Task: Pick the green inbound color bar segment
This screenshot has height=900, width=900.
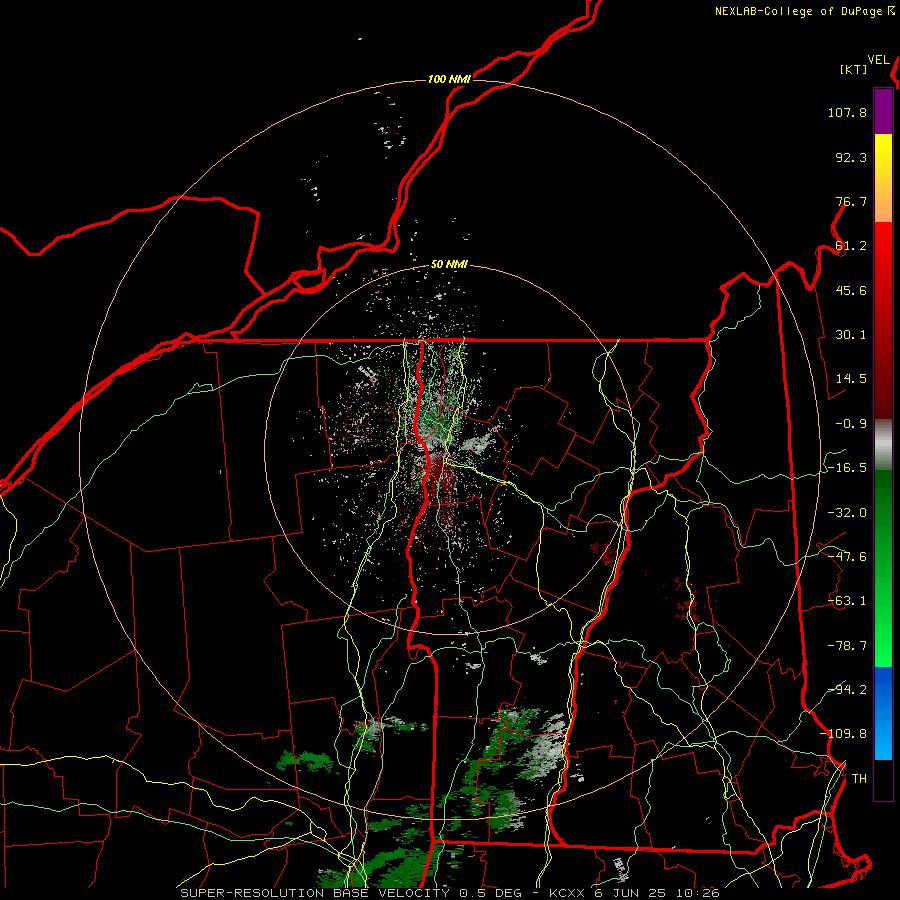Action: coord(883,568)
